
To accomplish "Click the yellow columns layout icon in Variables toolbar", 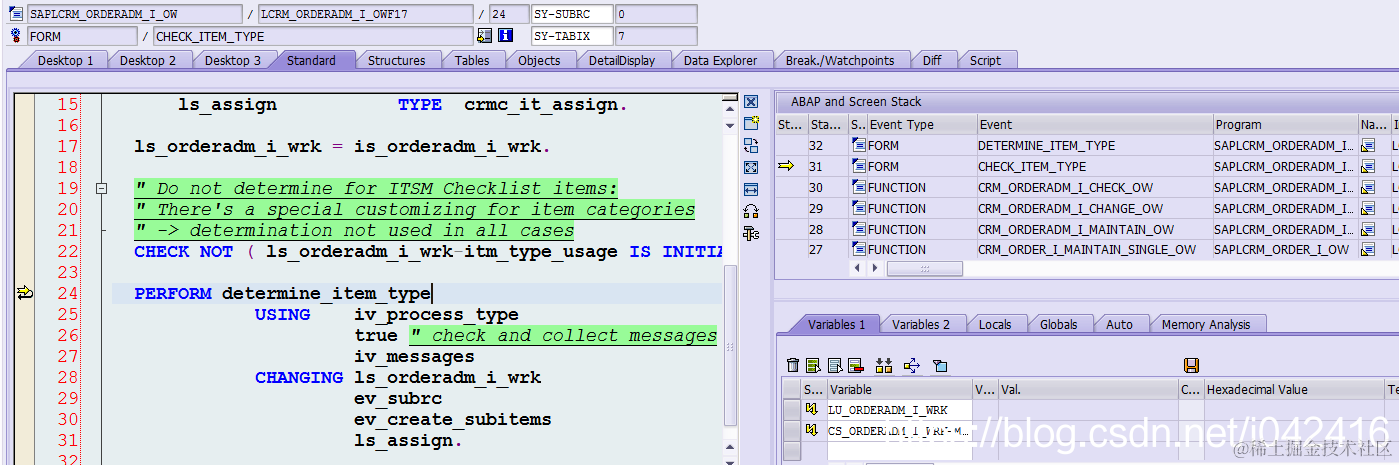I will point(883,366).
